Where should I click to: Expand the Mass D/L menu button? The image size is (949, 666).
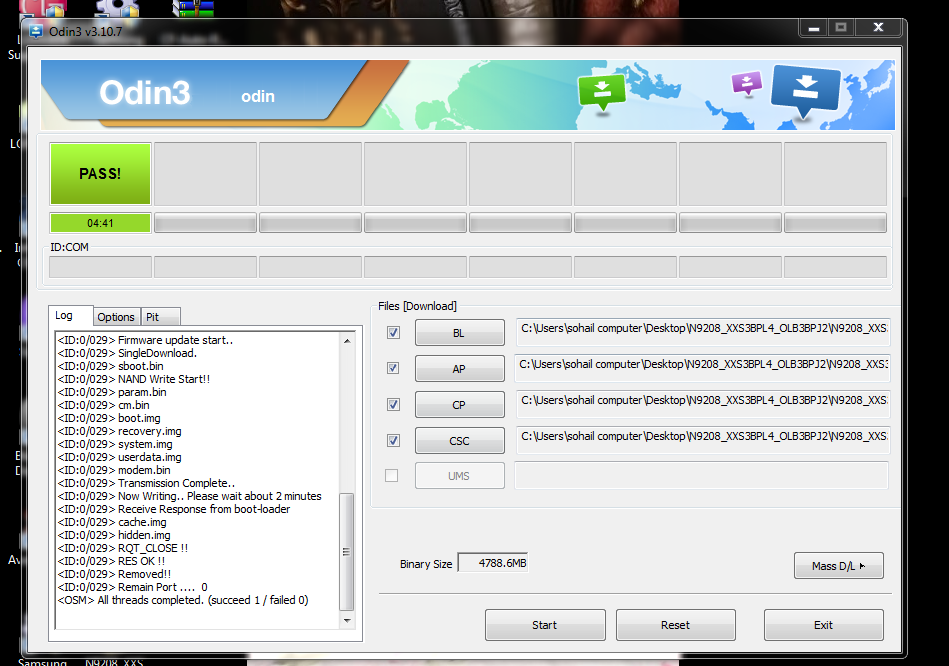click(x=838, y=565)
